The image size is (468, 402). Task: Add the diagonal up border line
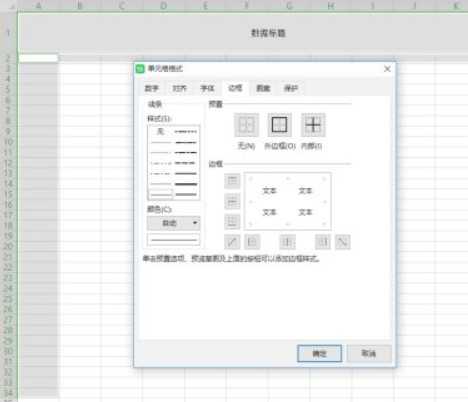232,242
